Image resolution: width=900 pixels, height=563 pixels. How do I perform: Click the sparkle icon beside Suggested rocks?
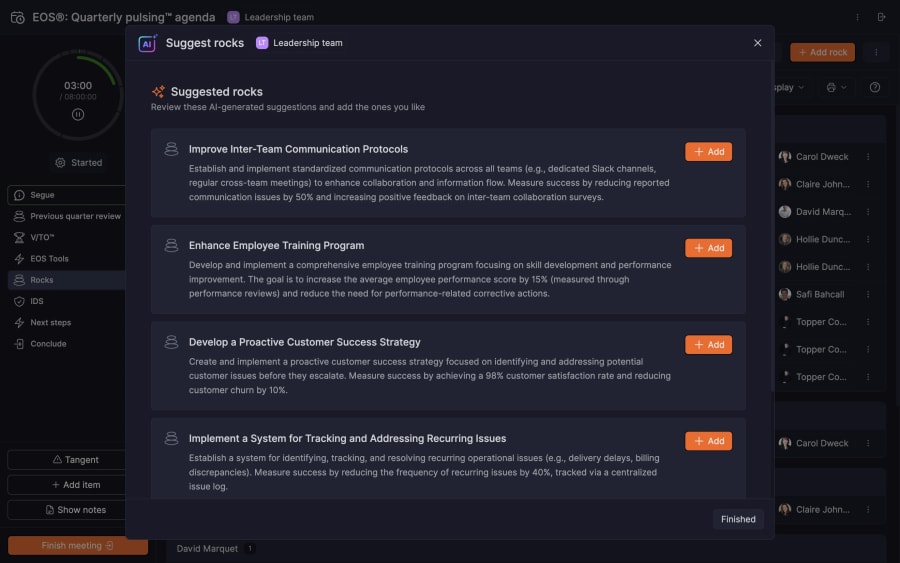point(158,92)
